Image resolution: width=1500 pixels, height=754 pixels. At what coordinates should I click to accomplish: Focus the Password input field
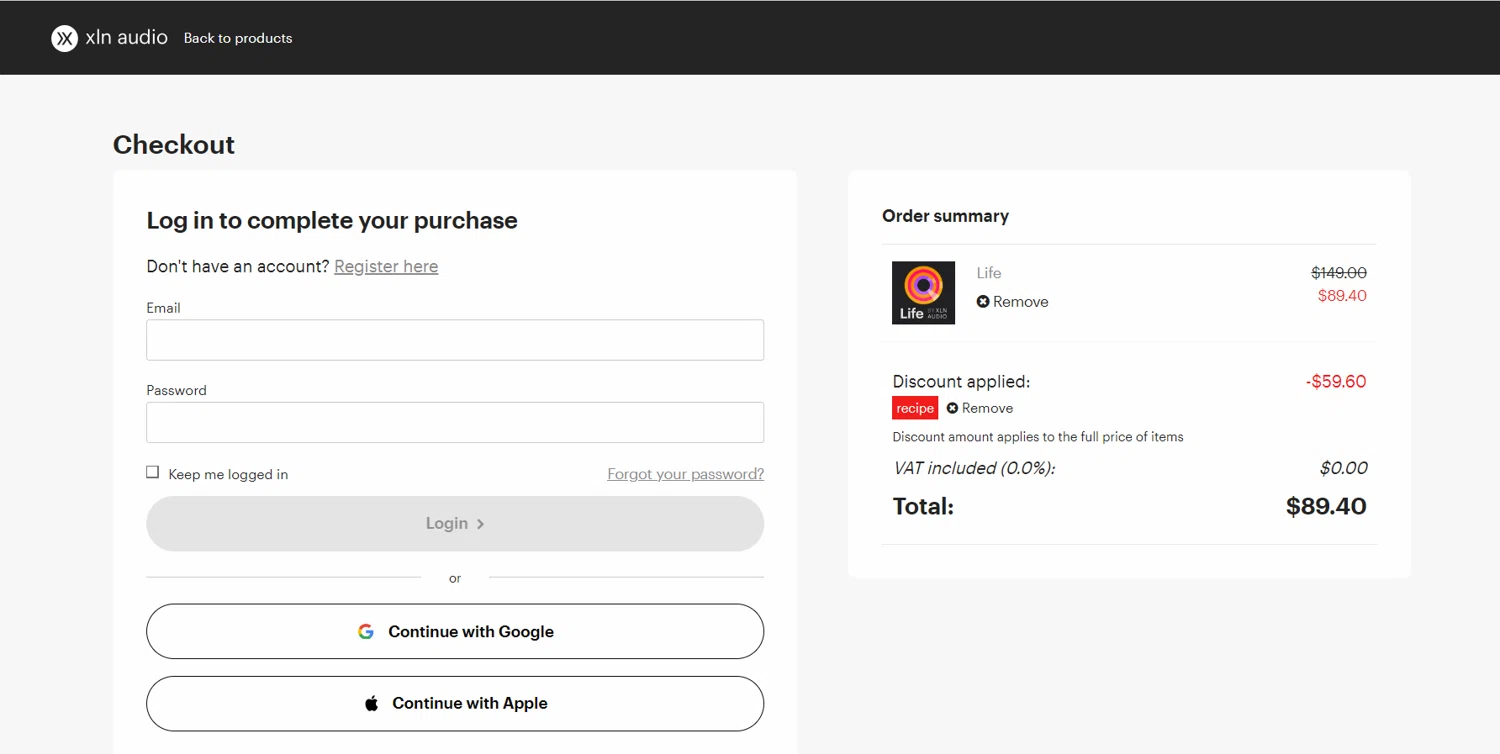point(455,422)
